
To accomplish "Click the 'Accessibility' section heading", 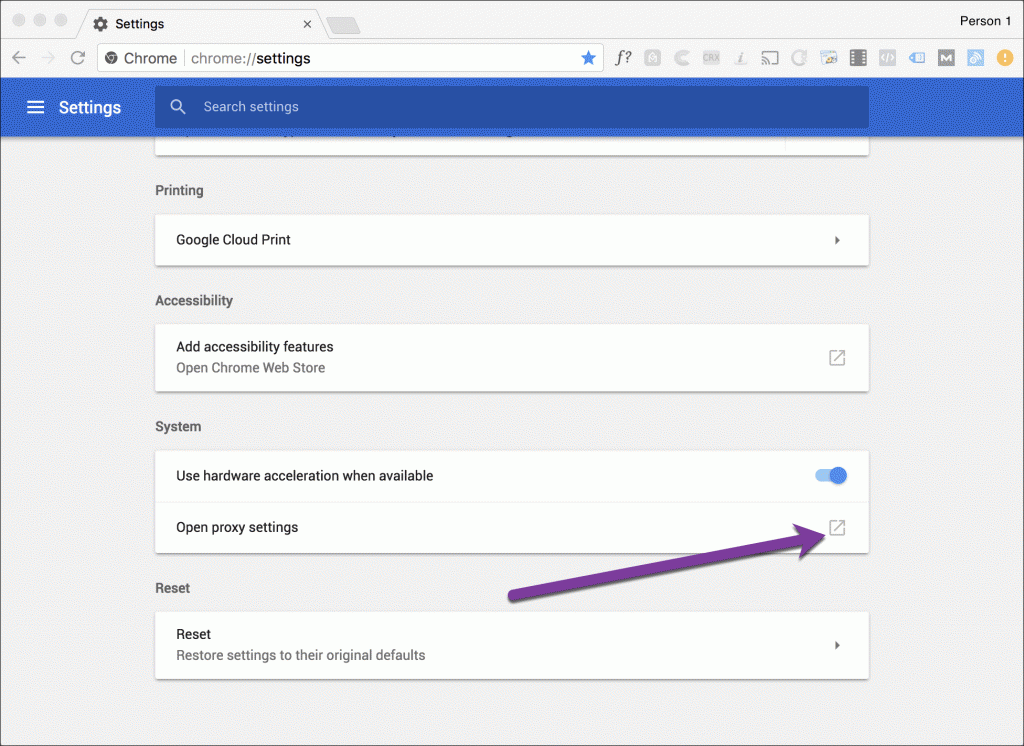I will coord(194,300).
